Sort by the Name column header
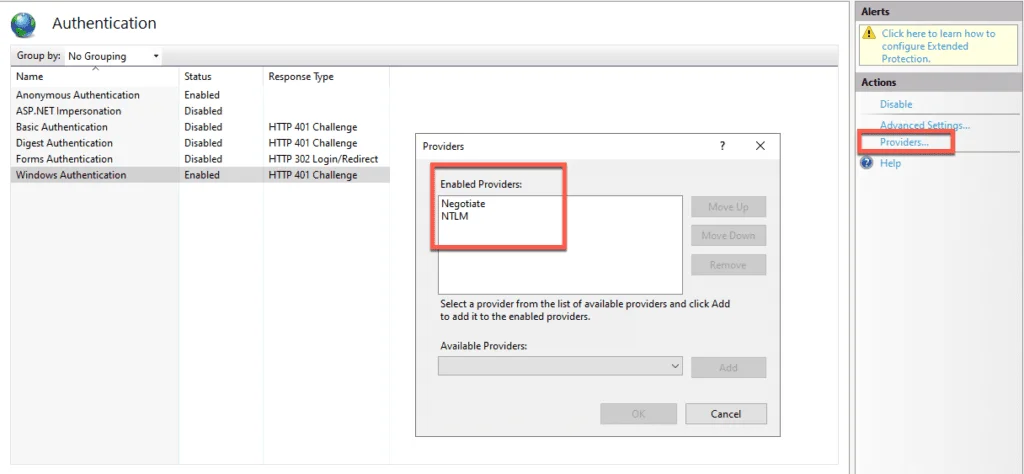Viewport: 1024px width, 474px height. [x=29, y=76]
